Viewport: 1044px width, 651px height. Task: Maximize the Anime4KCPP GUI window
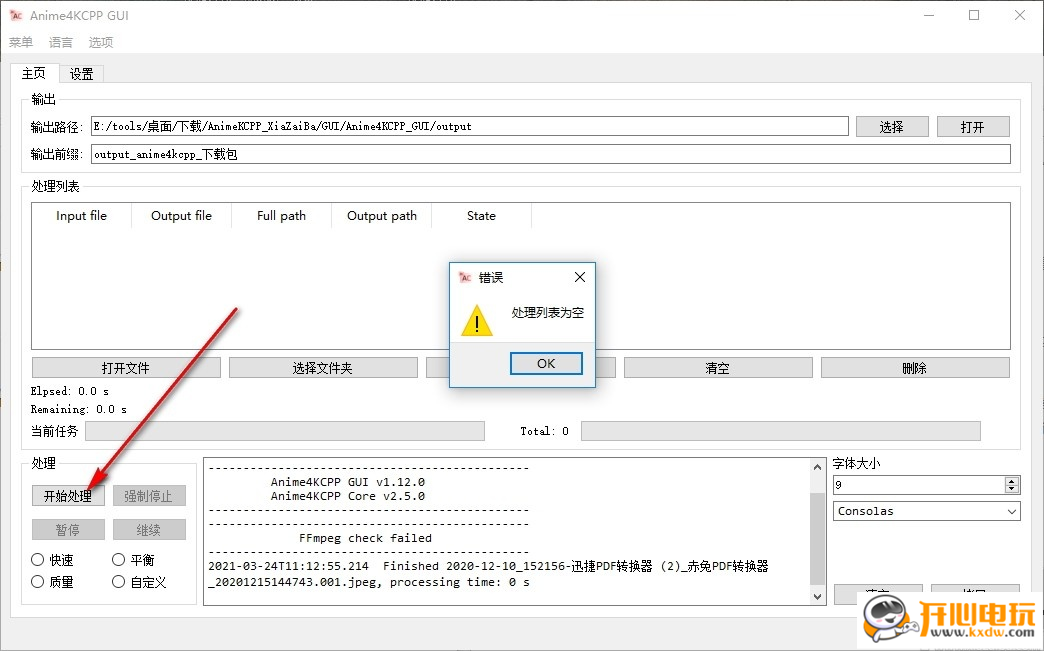(x=974, y=15)
